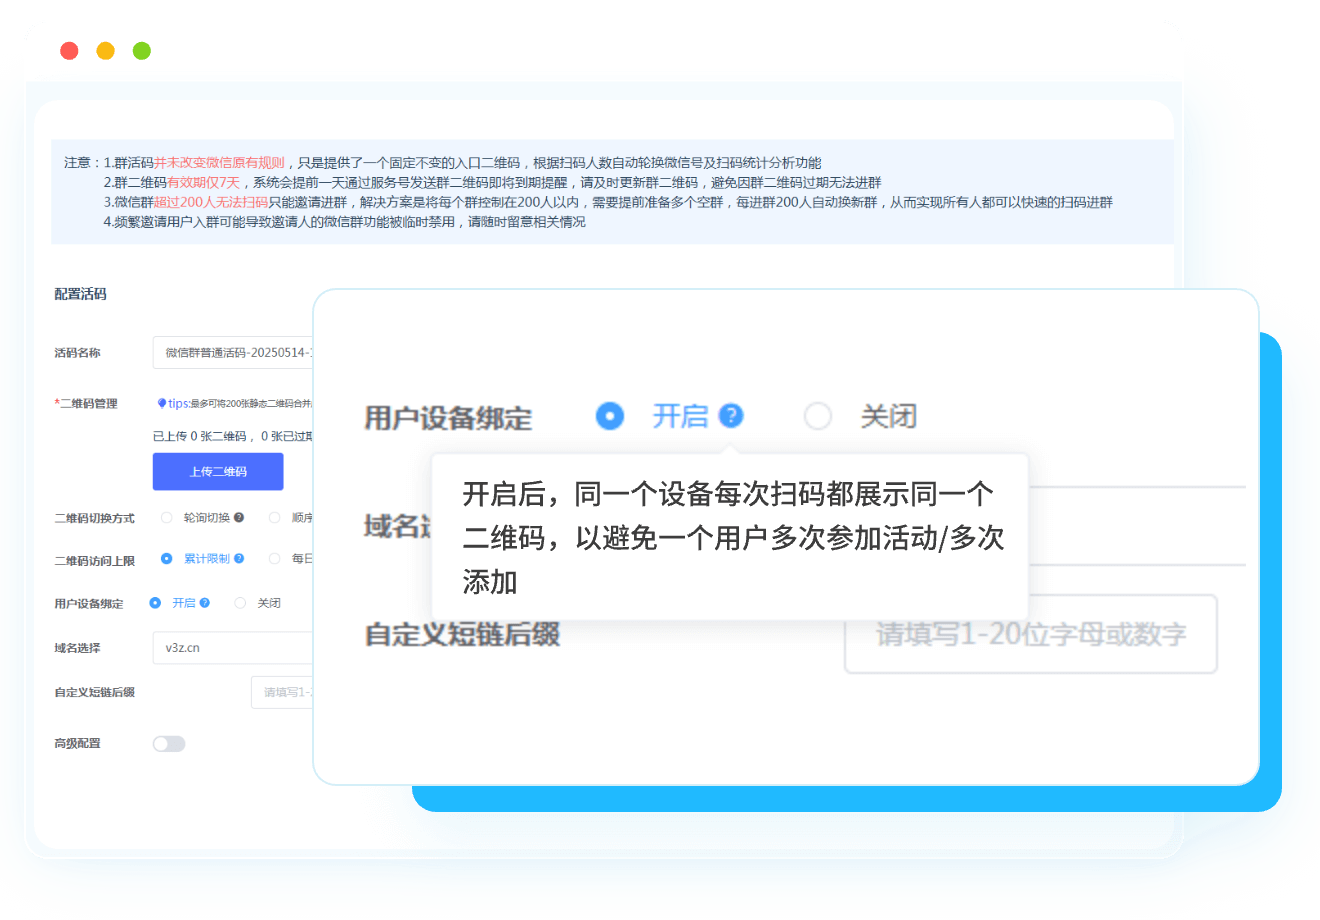Image resolution: width=1320 pixels, height=920 pixels.
Task: Select the 开启 radio for 用户设备绑定 in popup
Action: [610, 416]
